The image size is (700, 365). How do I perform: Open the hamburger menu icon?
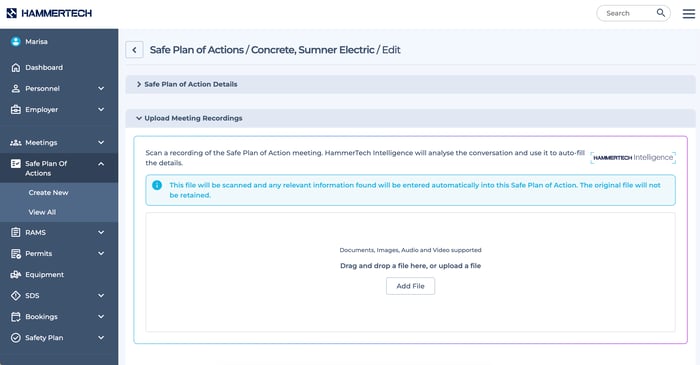(x=688, y=13)
